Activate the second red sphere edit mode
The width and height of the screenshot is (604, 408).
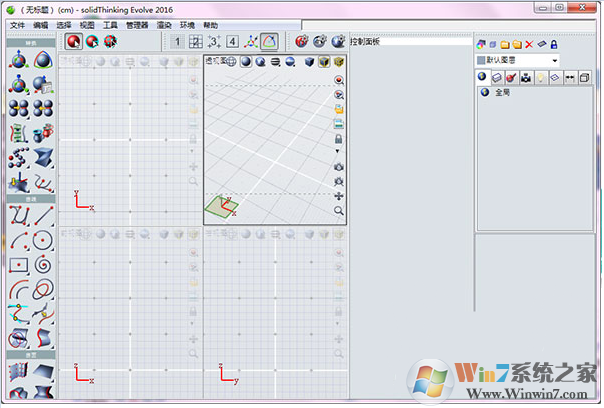[x=92, y=41]
